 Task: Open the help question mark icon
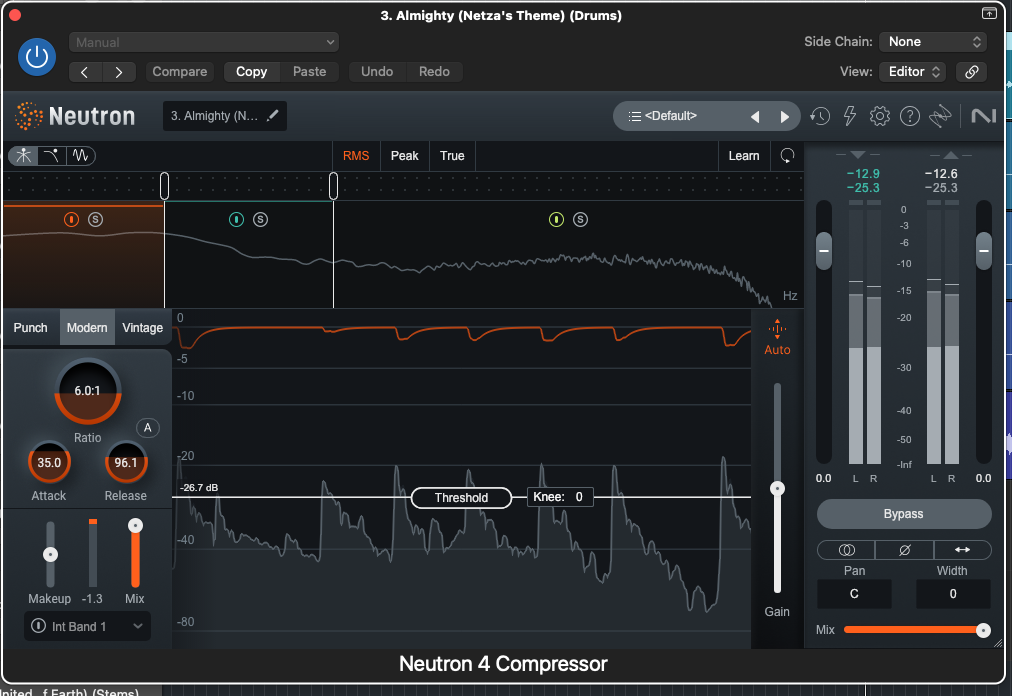pyautogui.click(x=910, y=116)
